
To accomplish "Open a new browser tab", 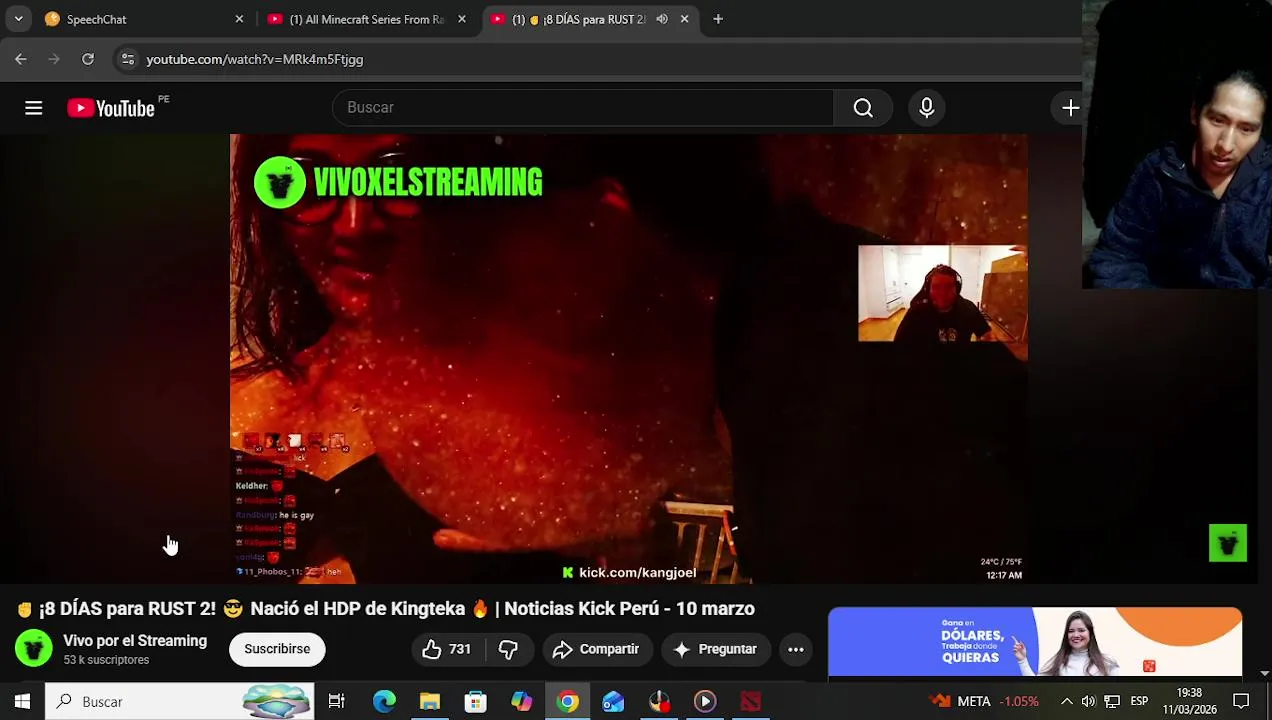I will [718, 19].
